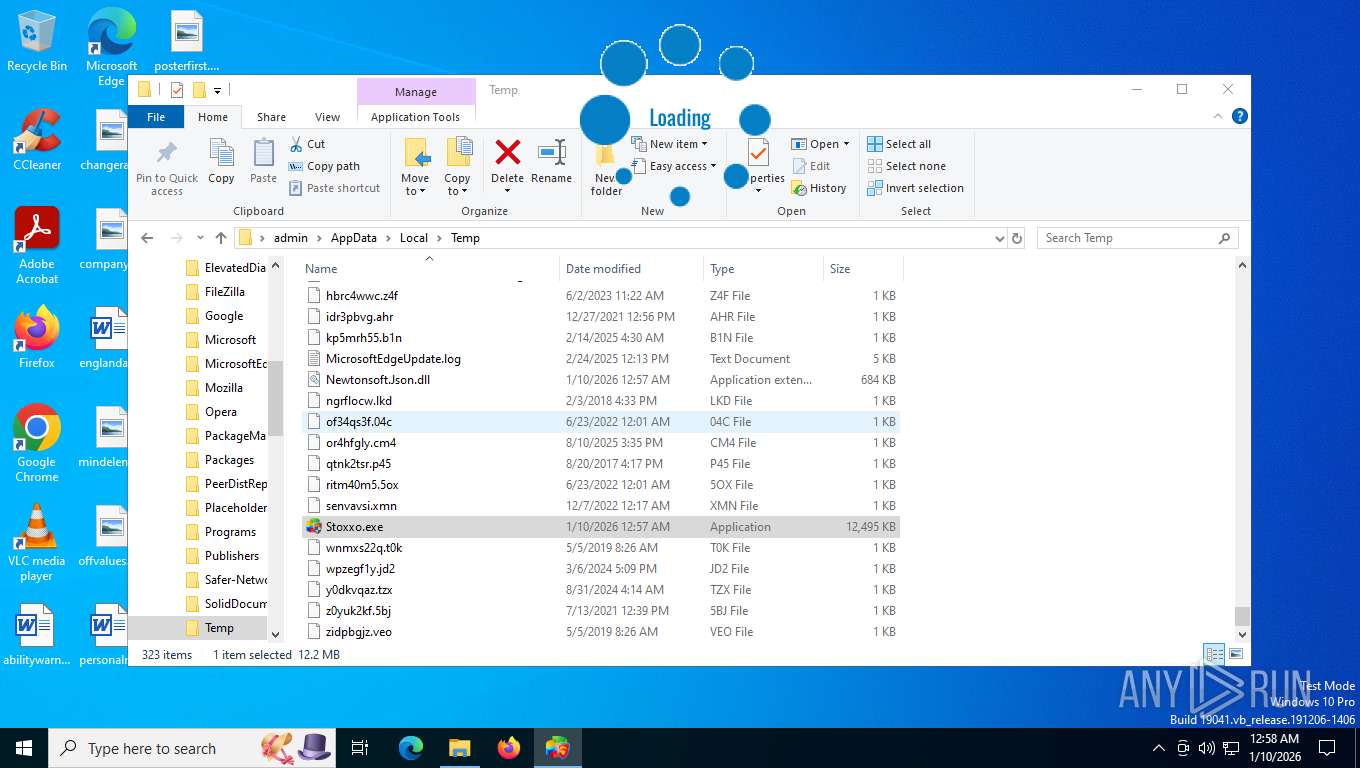Viewport: 1360px width, 768px height.
Task: Click the Pin to Quick access icon
Action: click(x=167, y=154)
